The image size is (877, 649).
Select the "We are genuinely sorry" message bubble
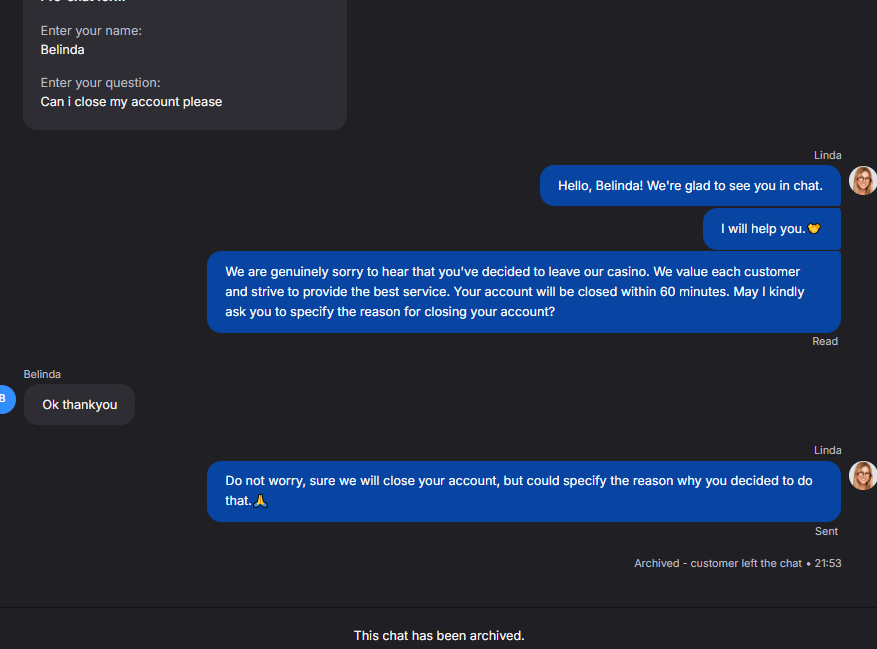click(x=523, y=291)
